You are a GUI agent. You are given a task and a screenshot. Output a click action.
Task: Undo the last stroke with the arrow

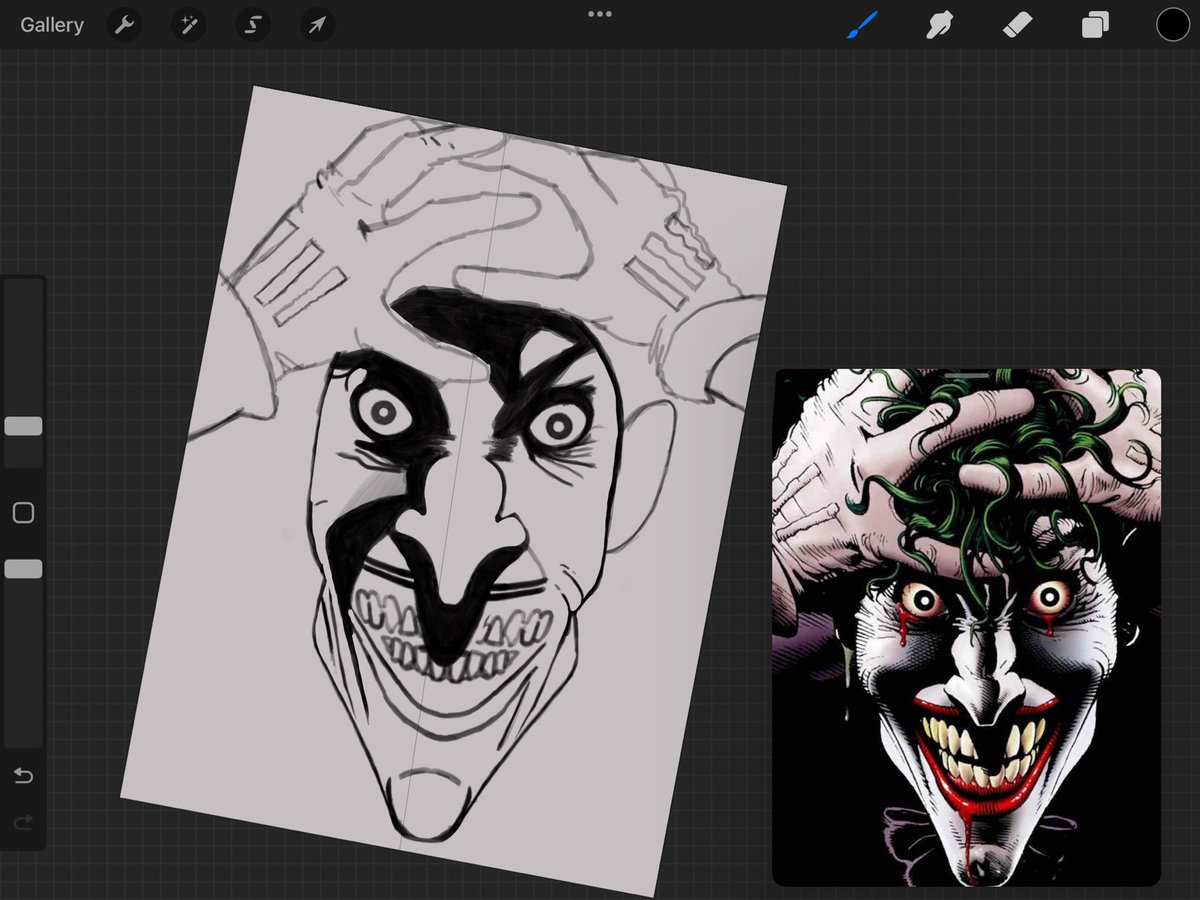click(x=23, y=776)
